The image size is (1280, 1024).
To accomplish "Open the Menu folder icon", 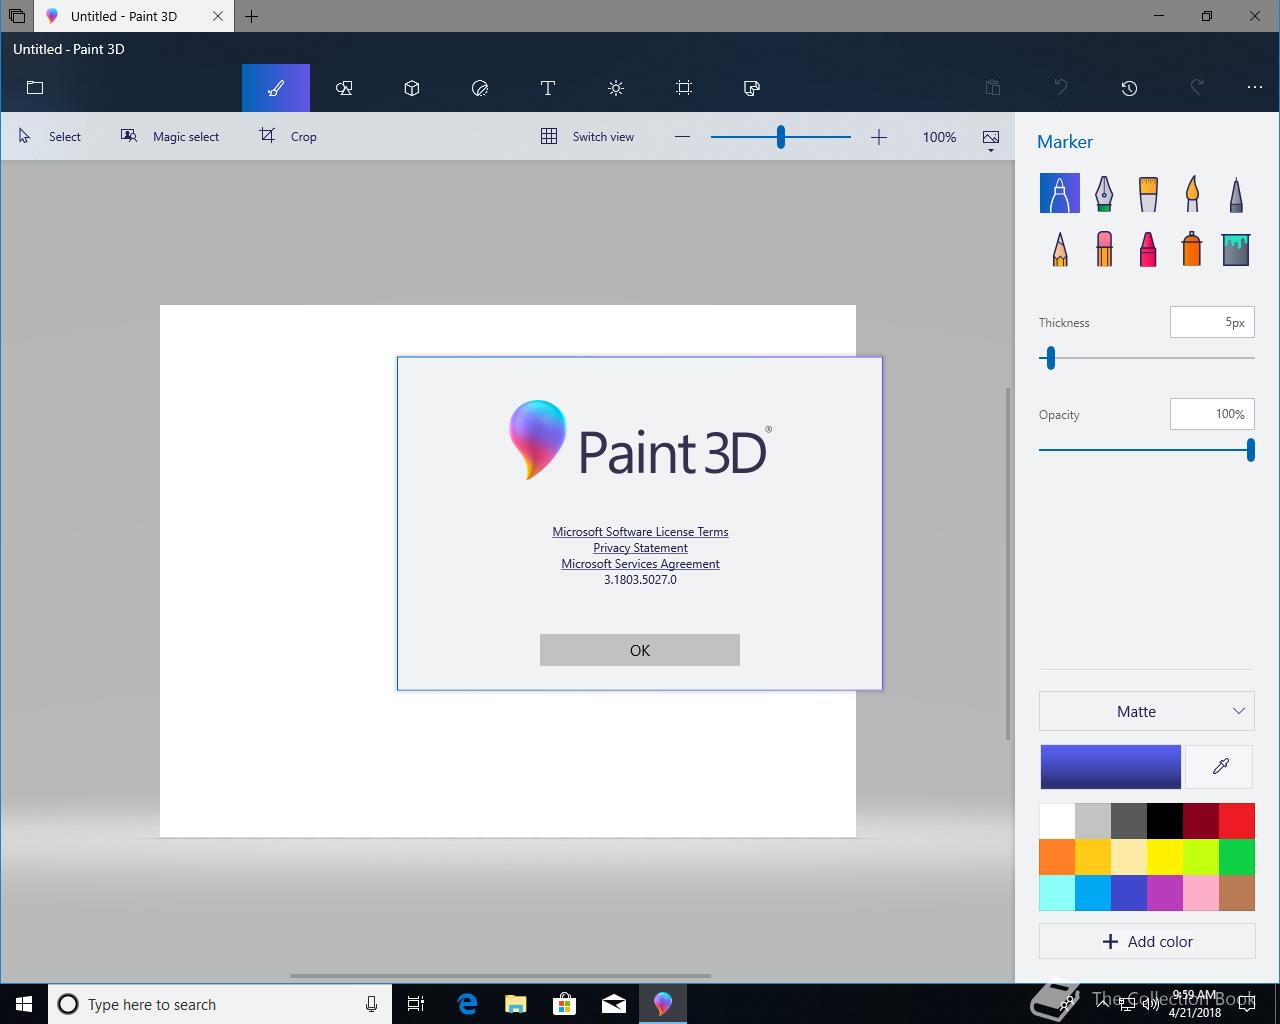I will click(x=35, y=88).
